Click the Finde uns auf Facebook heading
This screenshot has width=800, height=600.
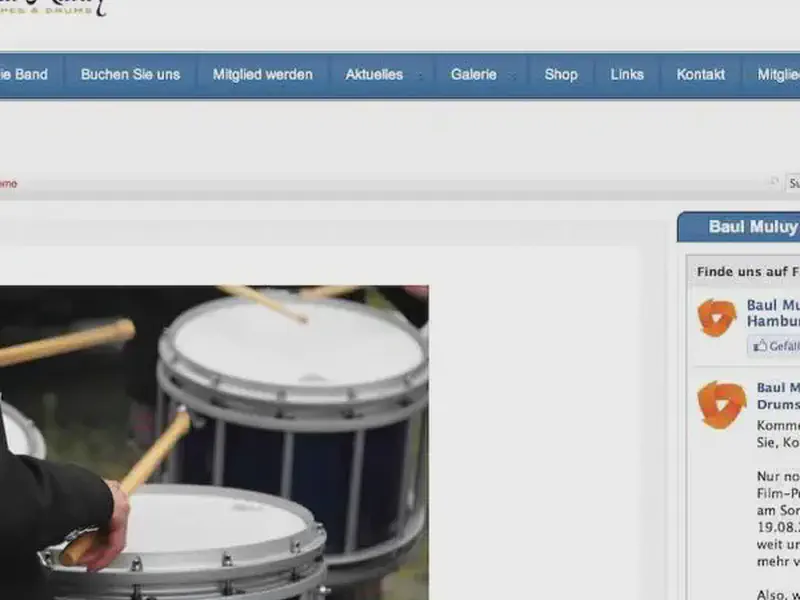click(x=748, y=272)
